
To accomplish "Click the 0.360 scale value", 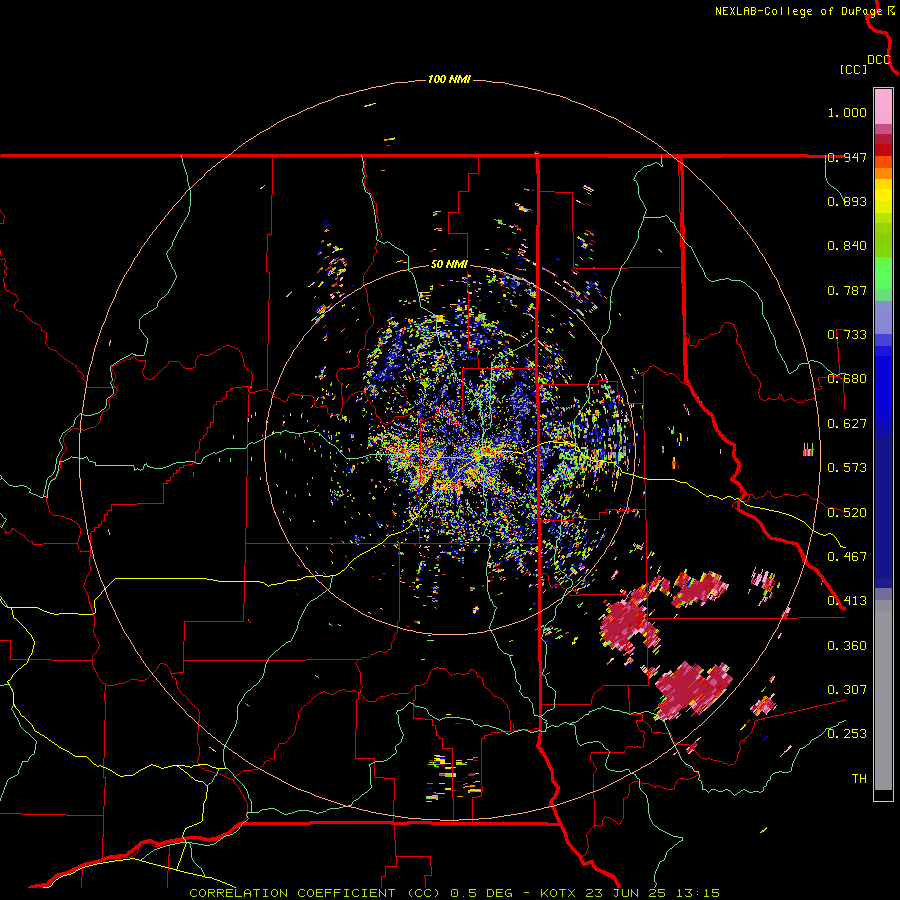I will pyautogui.click(x=847, y=646).
